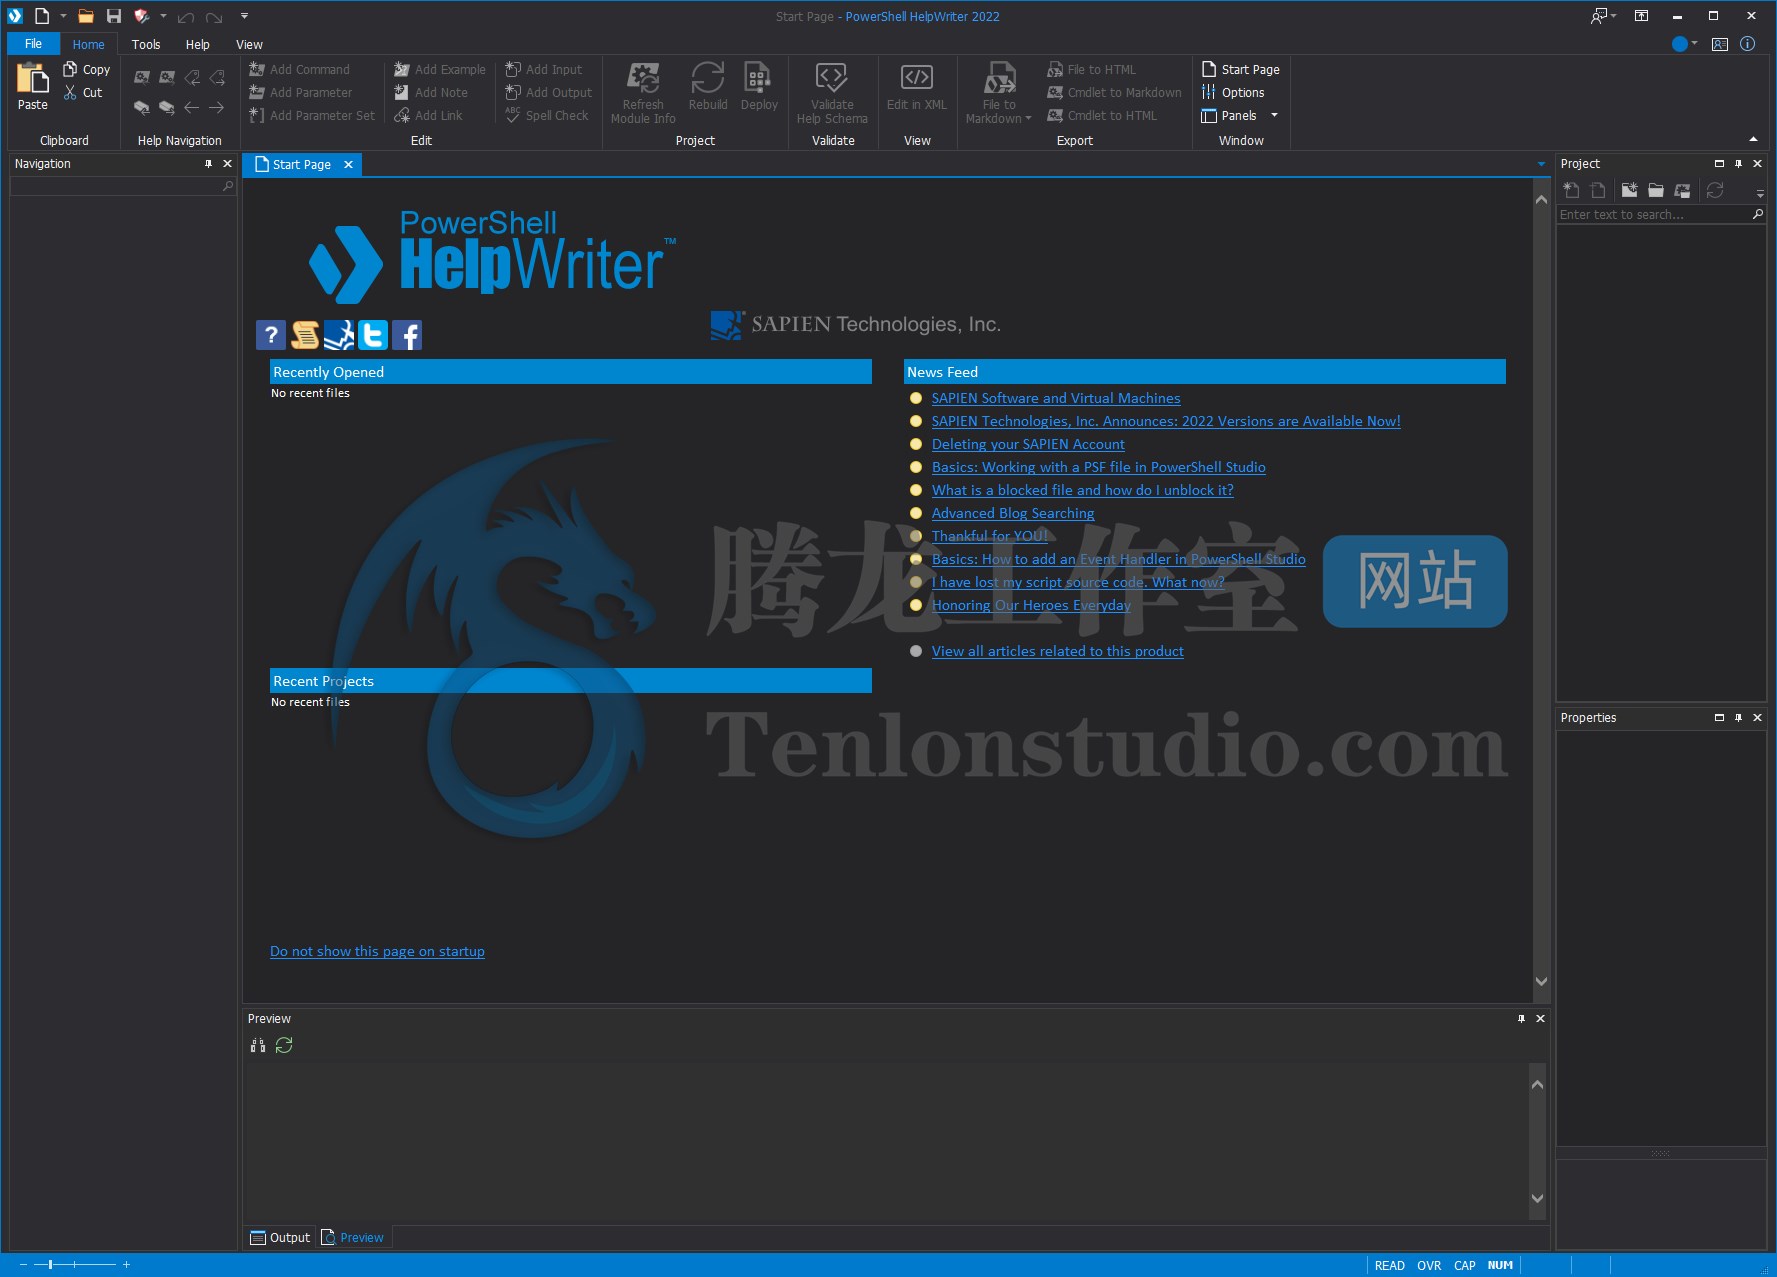Click the New file icon in quick access toolbar
The height and width of the screenshot is (1277, 1777).
coord(42,16)
